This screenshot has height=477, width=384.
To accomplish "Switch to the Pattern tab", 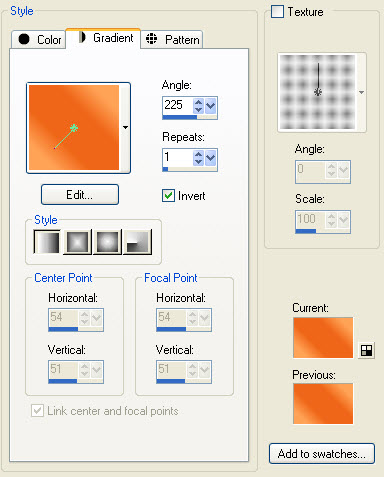I will (172, 40).
